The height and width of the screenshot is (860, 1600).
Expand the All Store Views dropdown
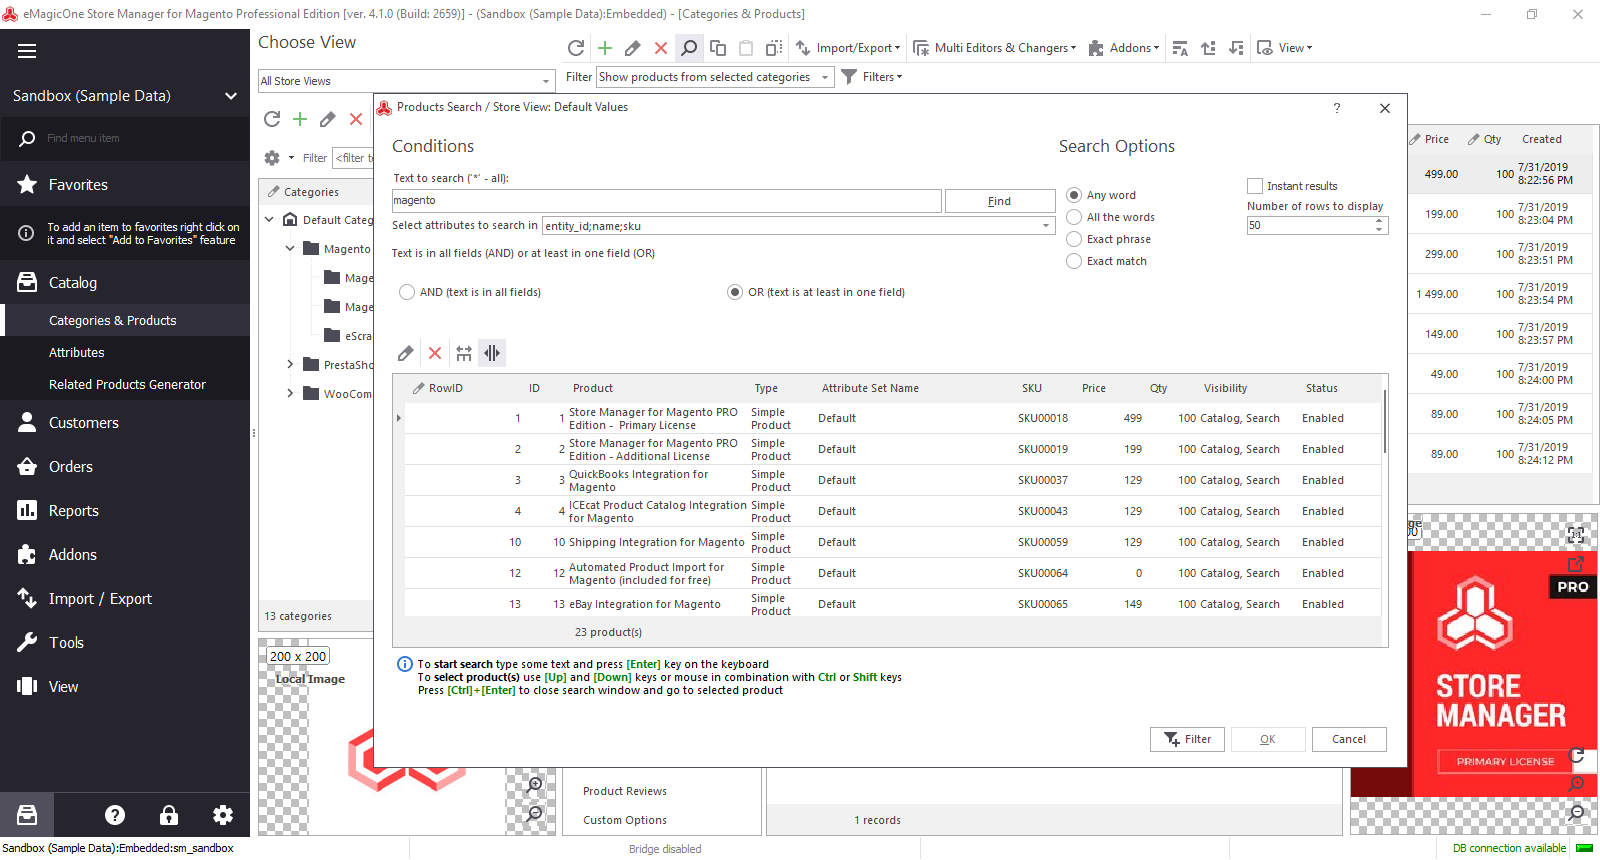point(546,81)
